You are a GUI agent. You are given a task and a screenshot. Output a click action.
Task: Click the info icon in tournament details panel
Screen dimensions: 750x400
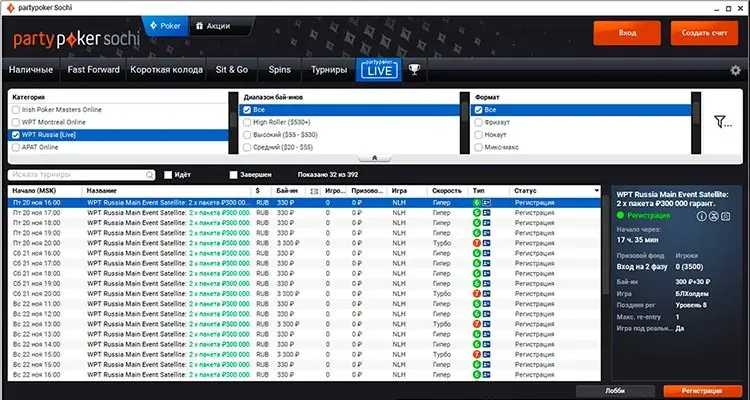point(702,216)
